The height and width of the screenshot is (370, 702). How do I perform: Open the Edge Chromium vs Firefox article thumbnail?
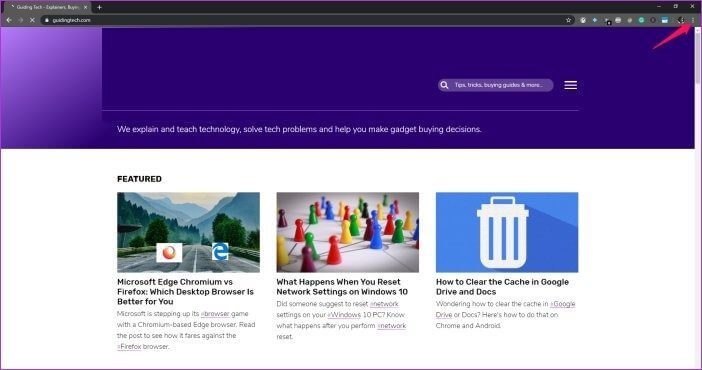pos(188,232)
